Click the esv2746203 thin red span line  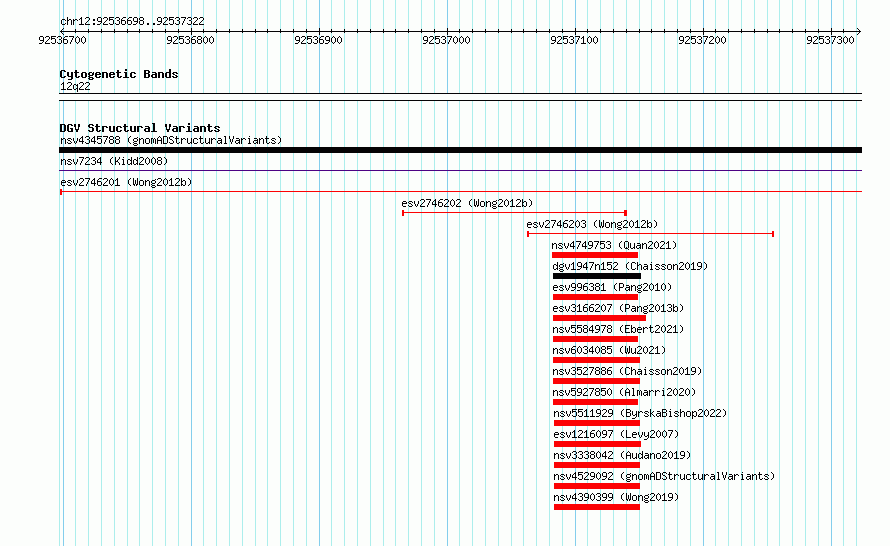pyautogui.click(x=650, y=234)
